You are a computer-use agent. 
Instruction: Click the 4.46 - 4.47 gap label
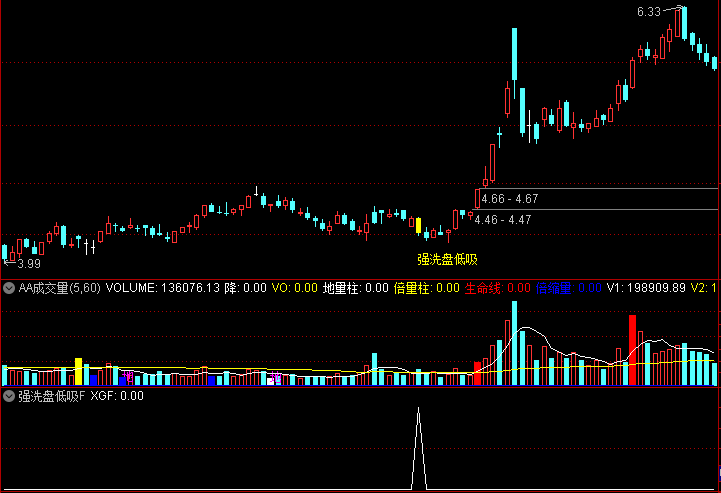pos(503,220)
